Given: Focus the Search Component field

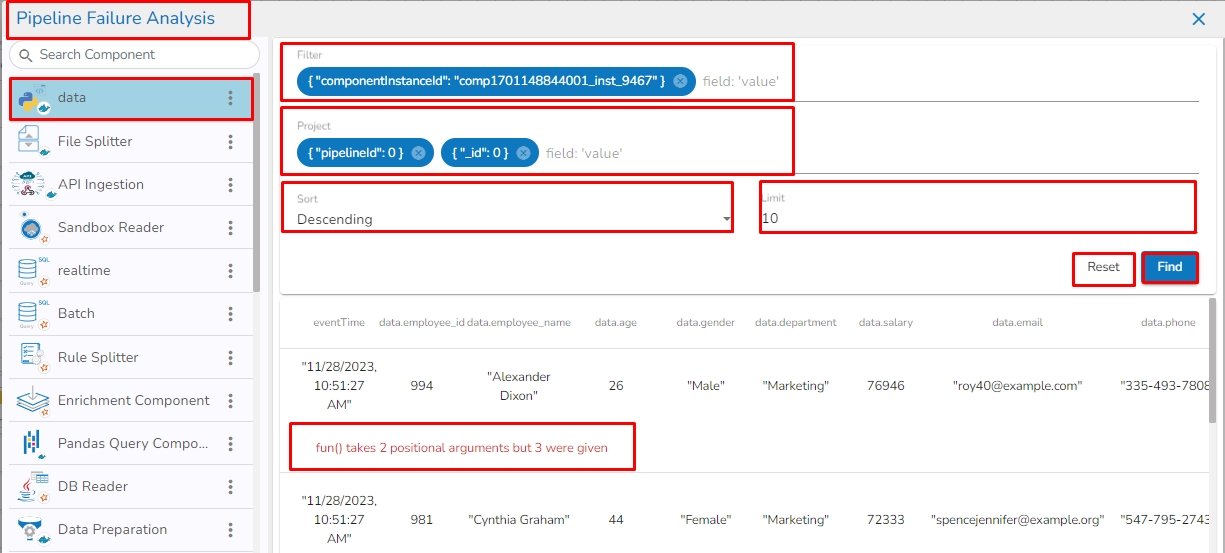Looking at the screenshot, I should pyautogui.click(x=134, y=55).
